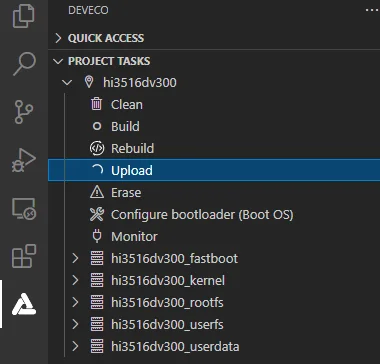Click the location pin icon beside hi3516dv300

89,82
